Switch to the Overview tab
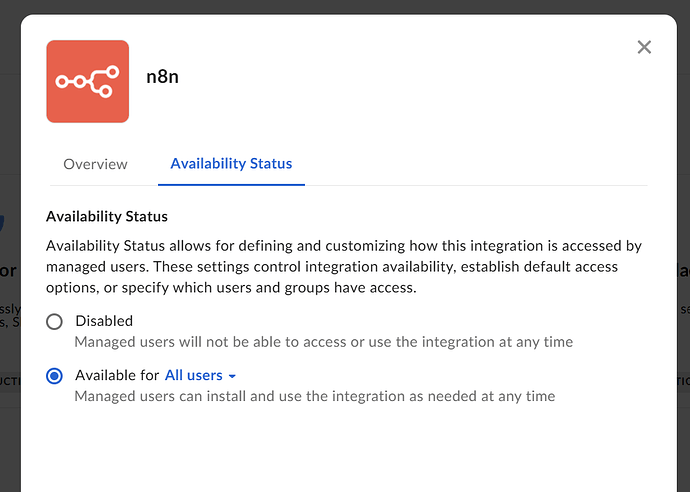Screen dimensions: 690x492 (x=95, y=164)
